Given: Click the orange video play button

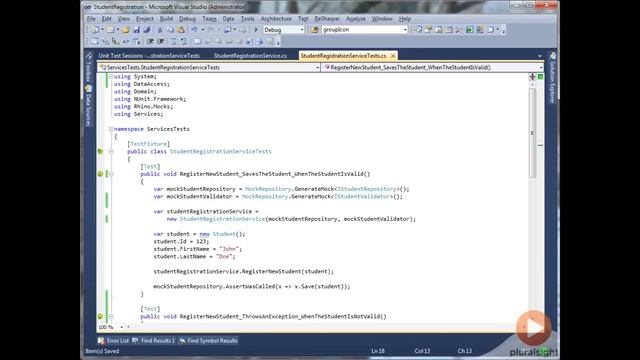Looking at the screenshot, I should [533, 327].
